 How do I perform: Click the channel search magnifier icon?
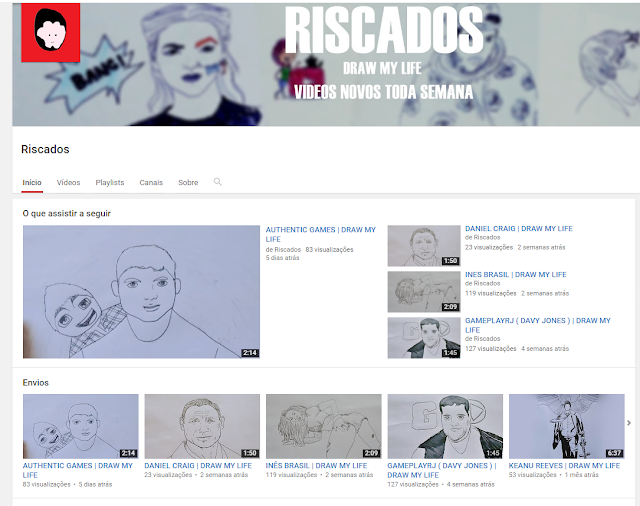[218, 182]
